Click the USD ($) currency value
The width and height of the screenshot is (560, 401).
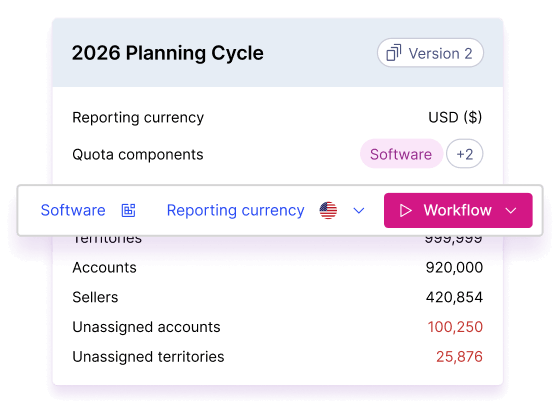(x=455, y=117)
